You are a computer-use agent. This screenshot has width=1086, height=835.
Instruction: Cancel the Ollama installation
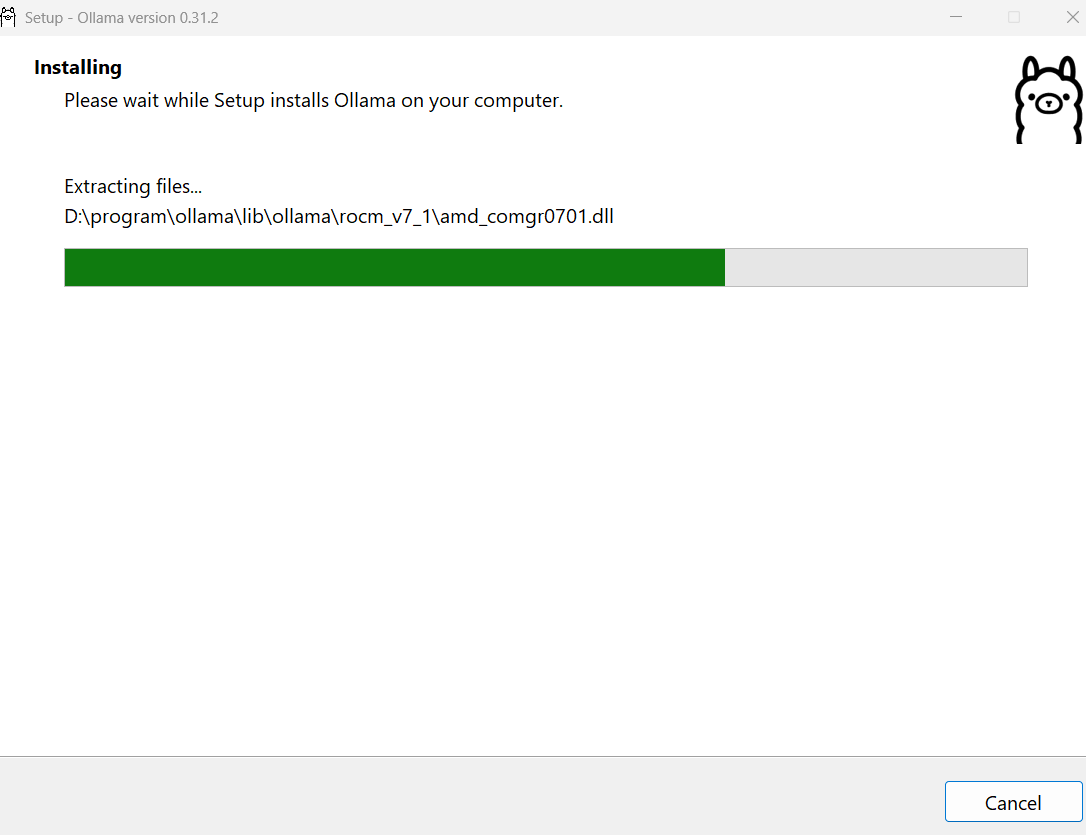pos(1013,802)
